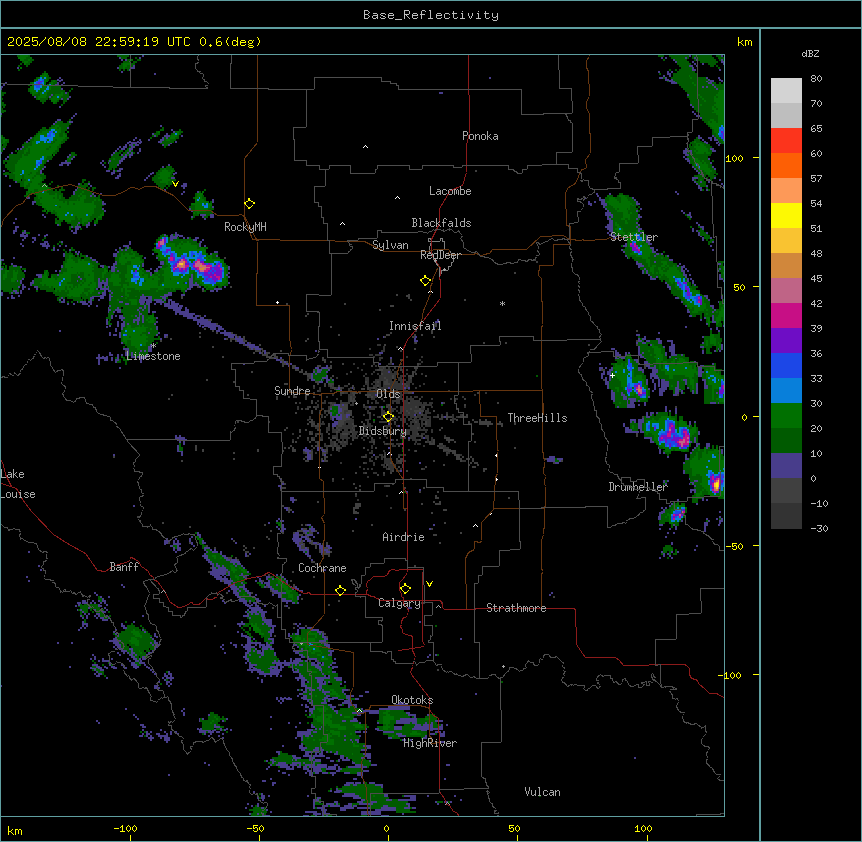The width and height of the screenshot is (862, 842).
Task: Select the Lake Louise label
Action: [18, 484]
